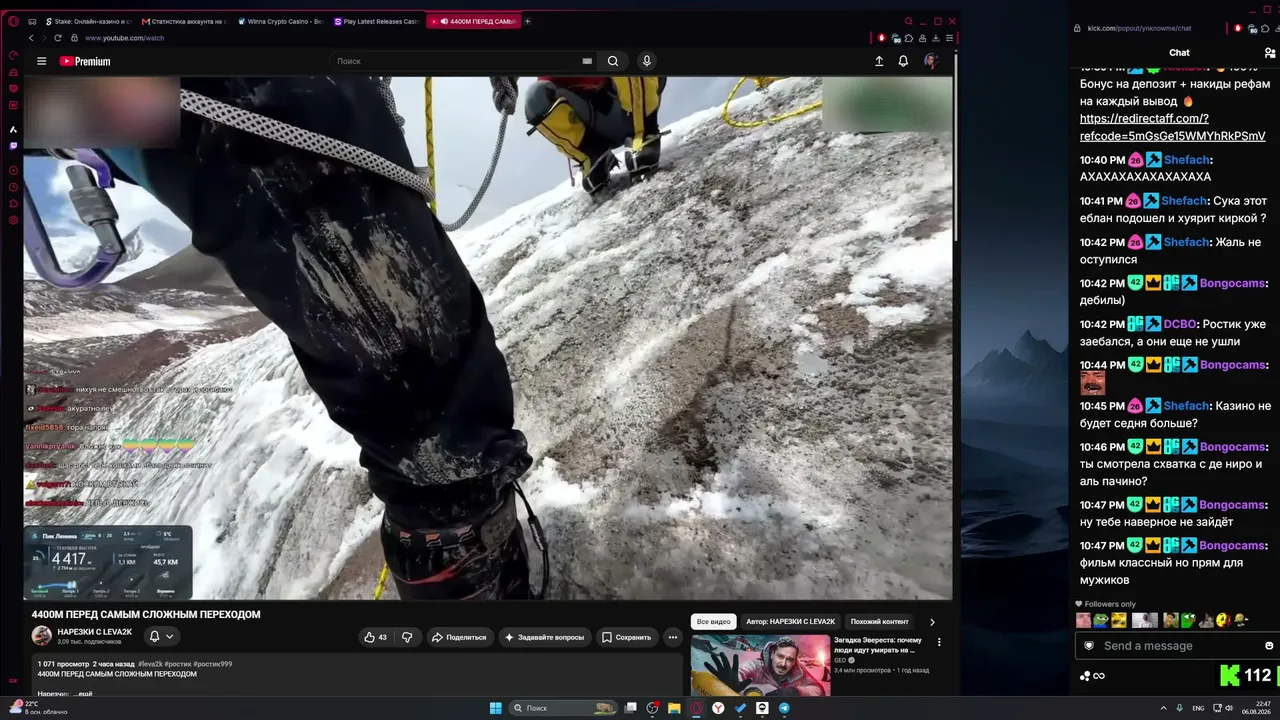Save the video with 'Сохранить'
This screenshot has height=720, width=1280.
[627, 637]
